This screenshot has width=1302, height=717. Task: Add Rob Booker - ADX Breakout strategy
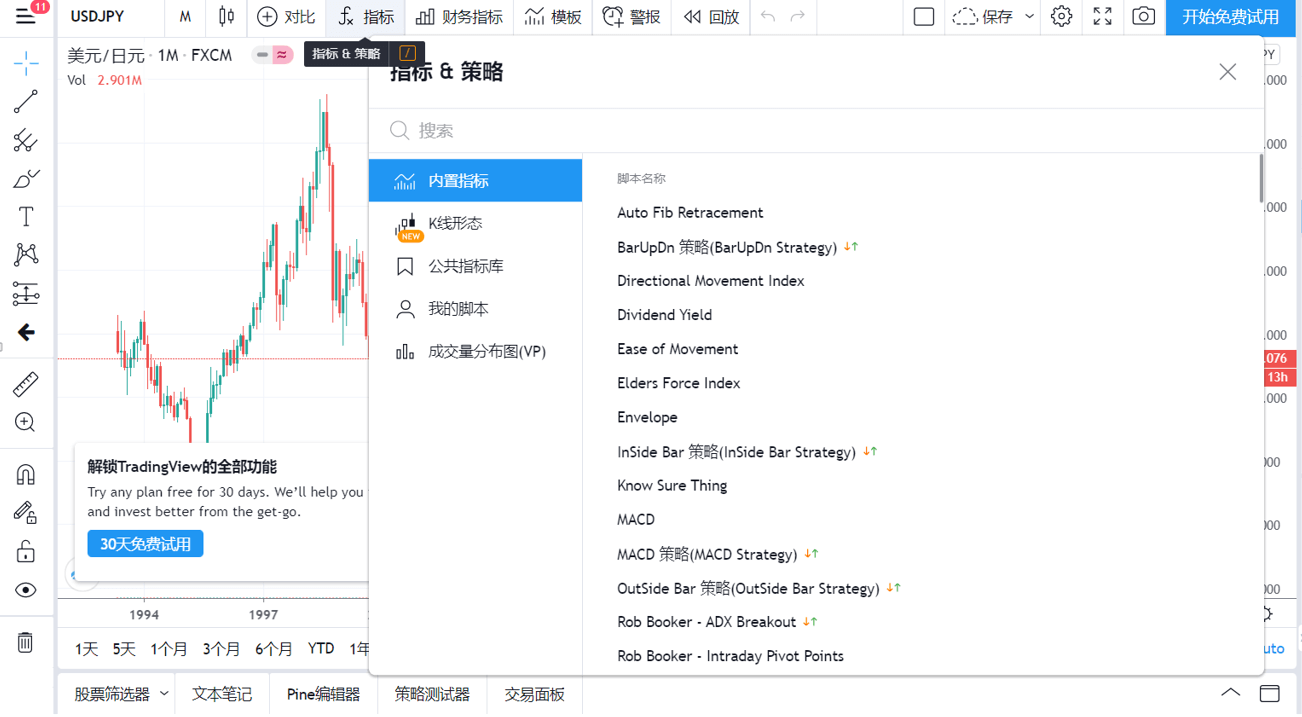[707, 622]
